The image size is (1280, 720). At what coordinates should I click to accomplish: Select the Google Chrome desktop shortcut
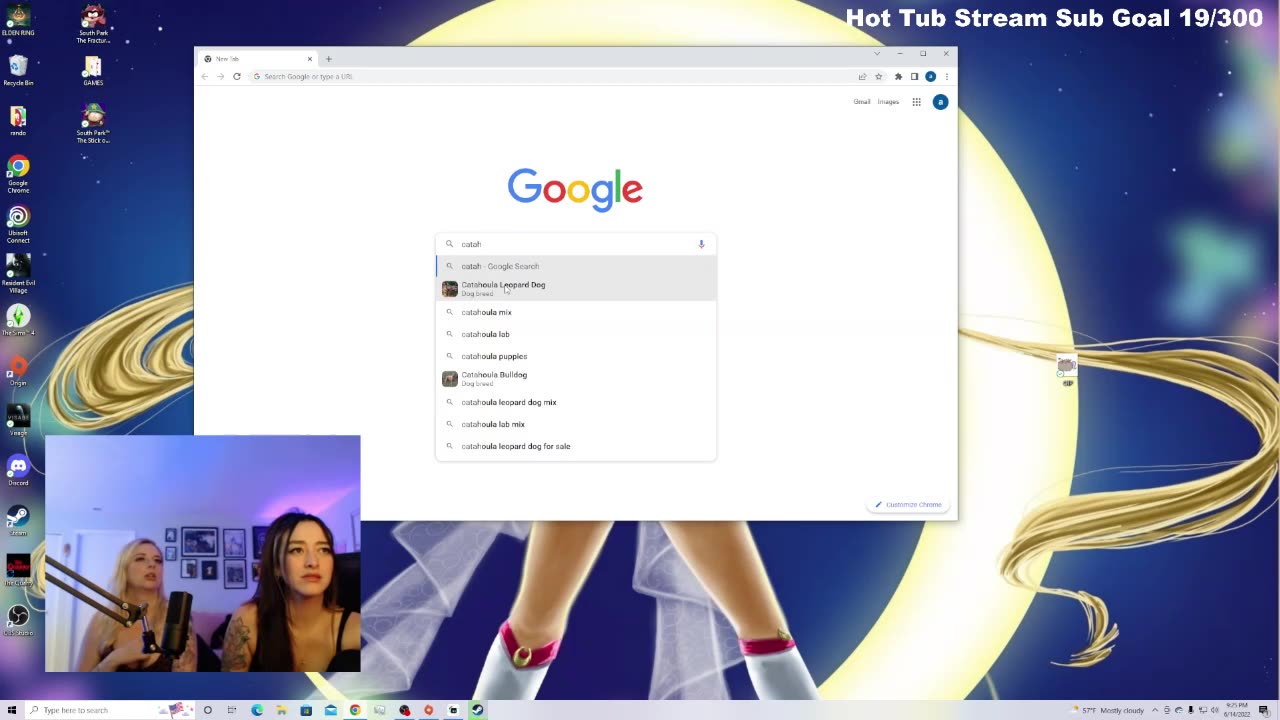18,174
